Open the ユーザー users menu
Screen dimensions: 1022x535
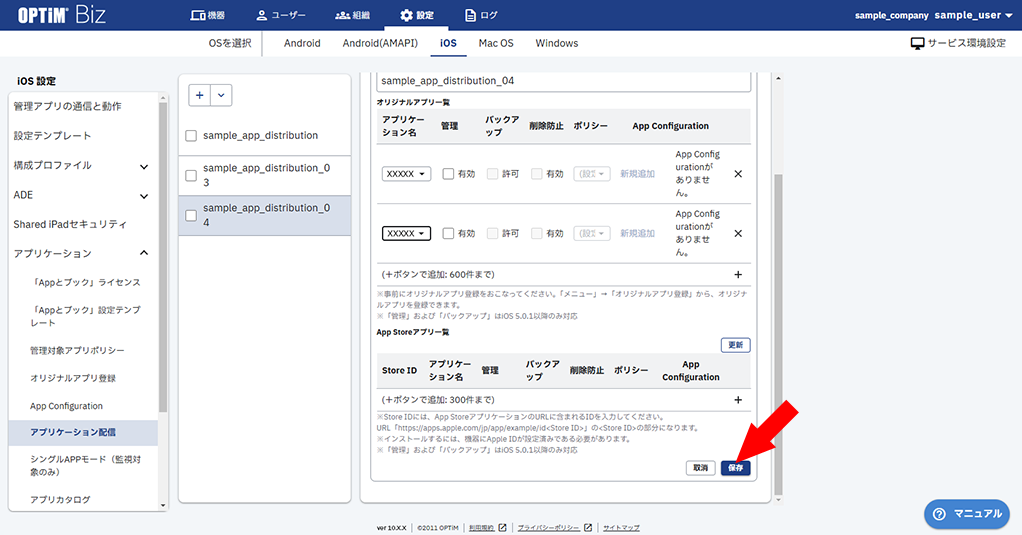coord(280,15)
